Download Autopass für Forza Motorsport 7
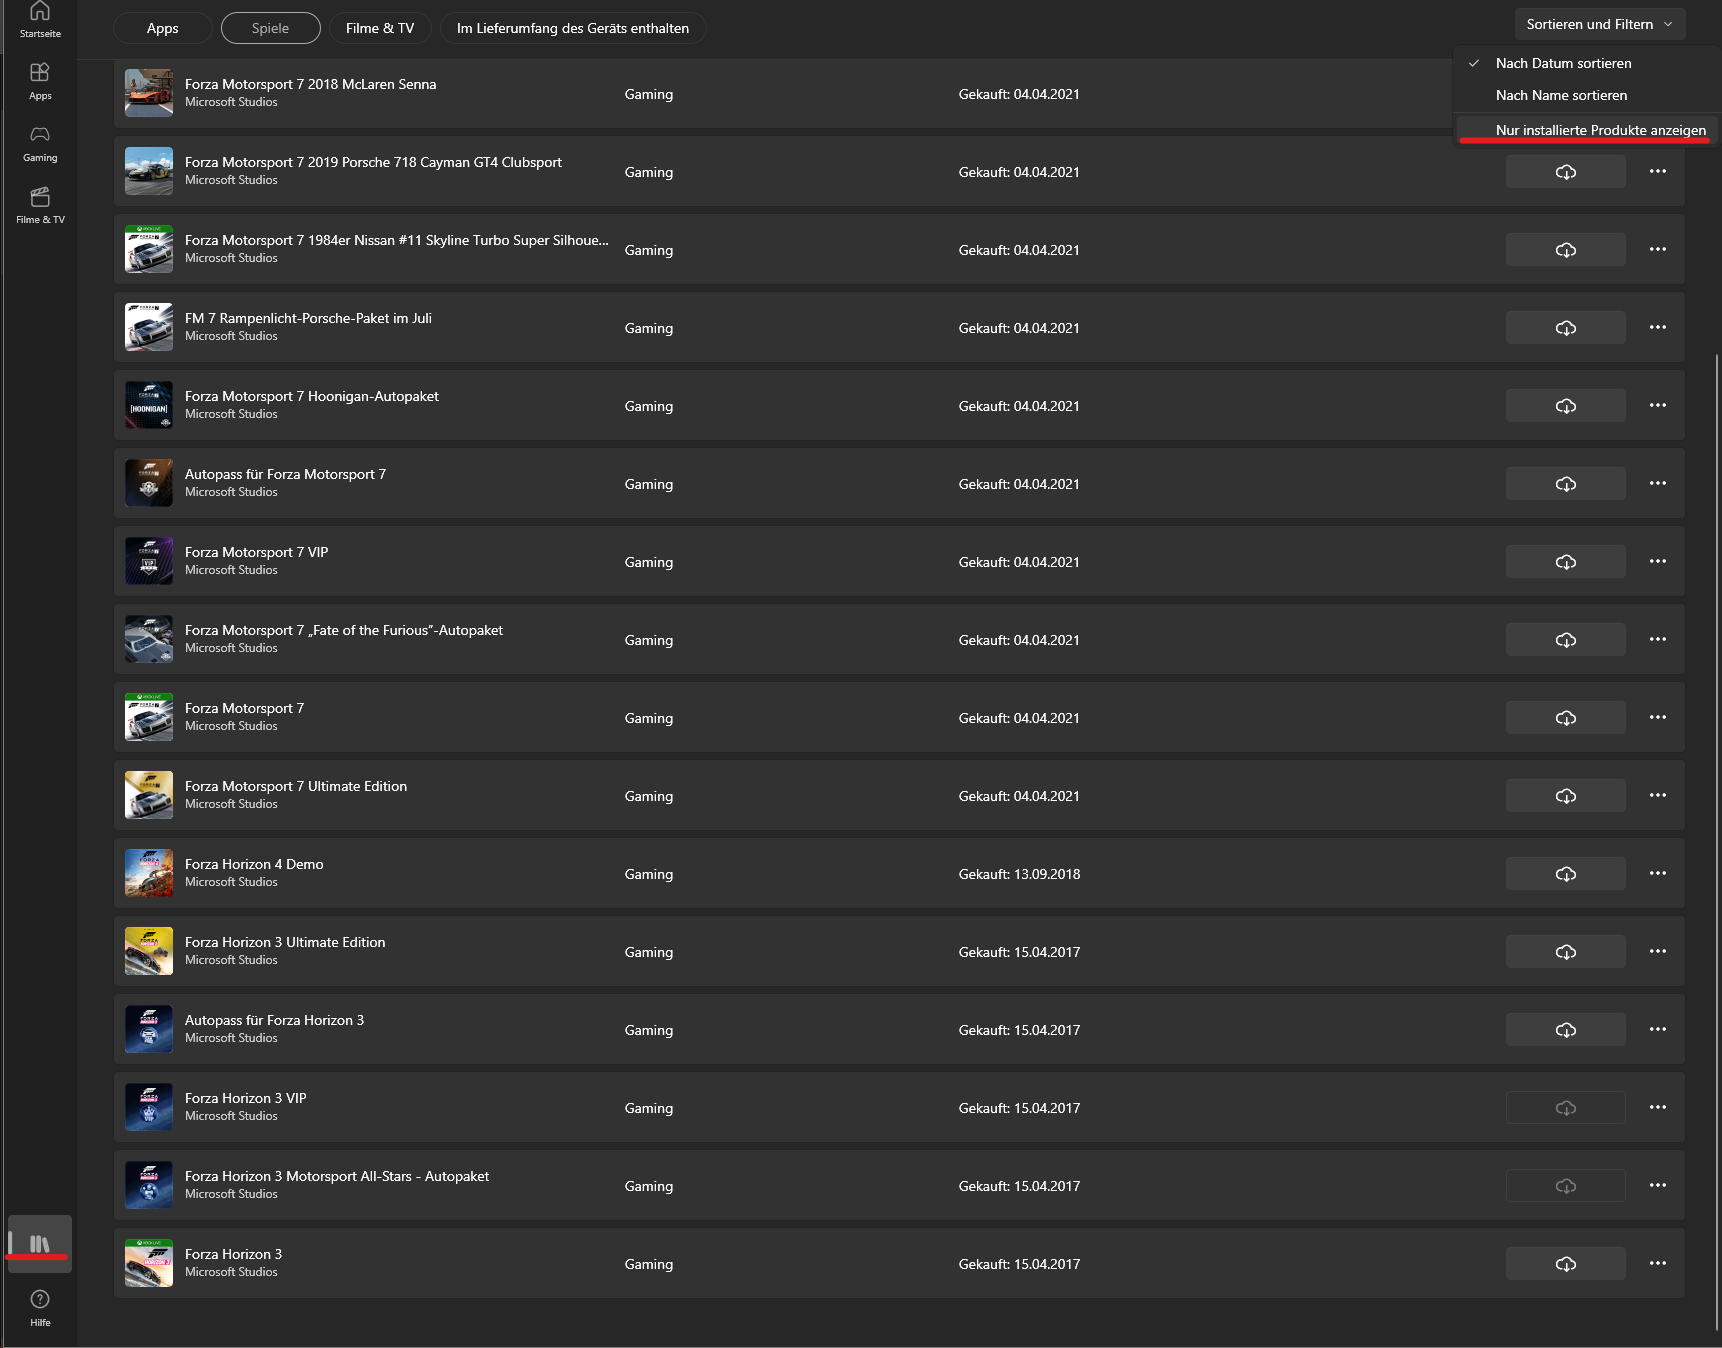This screenshot has height=1348, width=1722. 1566,484
